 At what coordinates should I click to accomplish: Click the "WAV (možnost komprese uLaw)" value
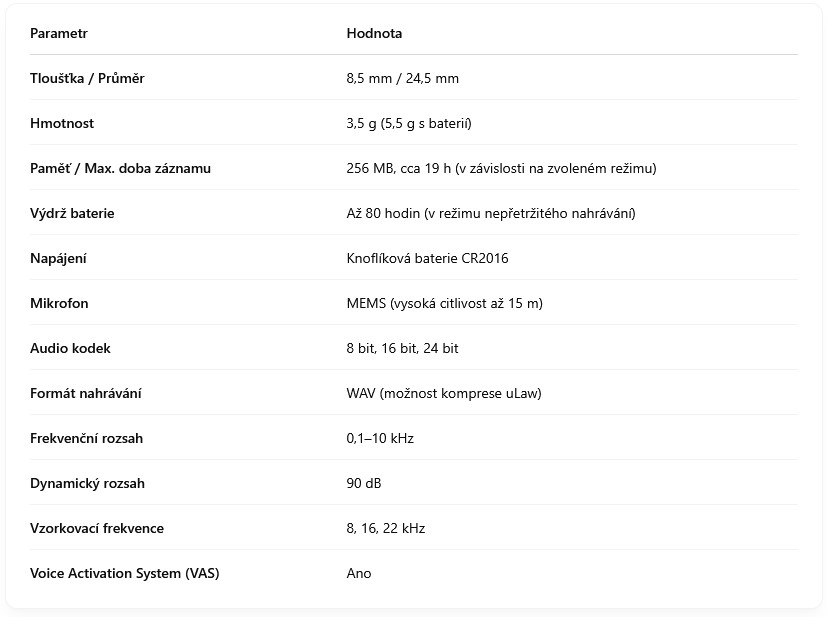point(443,393)
